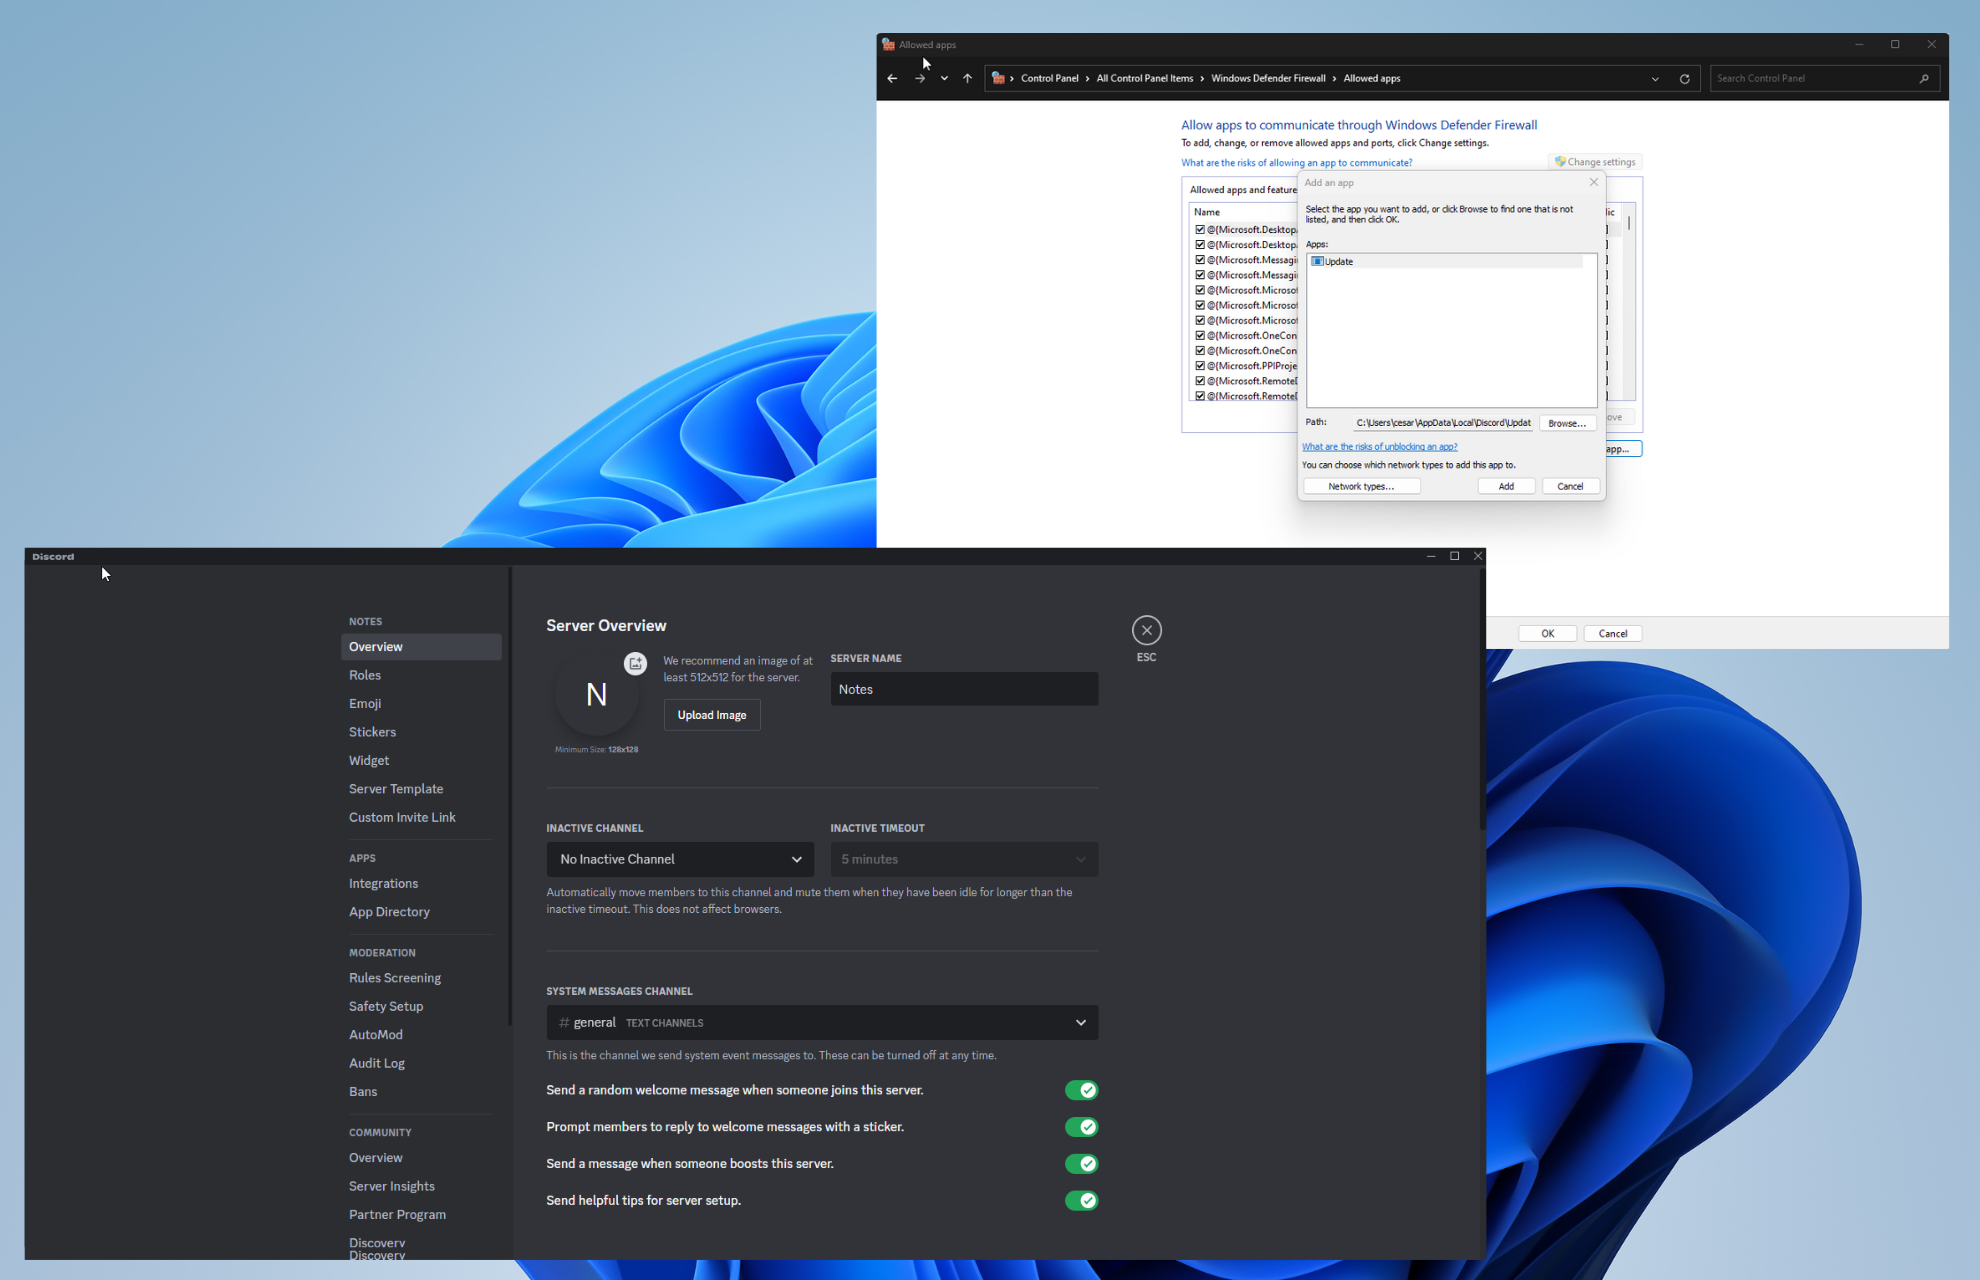Click the All Control Panel Items breadcrumb
1980x1280 pixels.
coord(1144,78)
